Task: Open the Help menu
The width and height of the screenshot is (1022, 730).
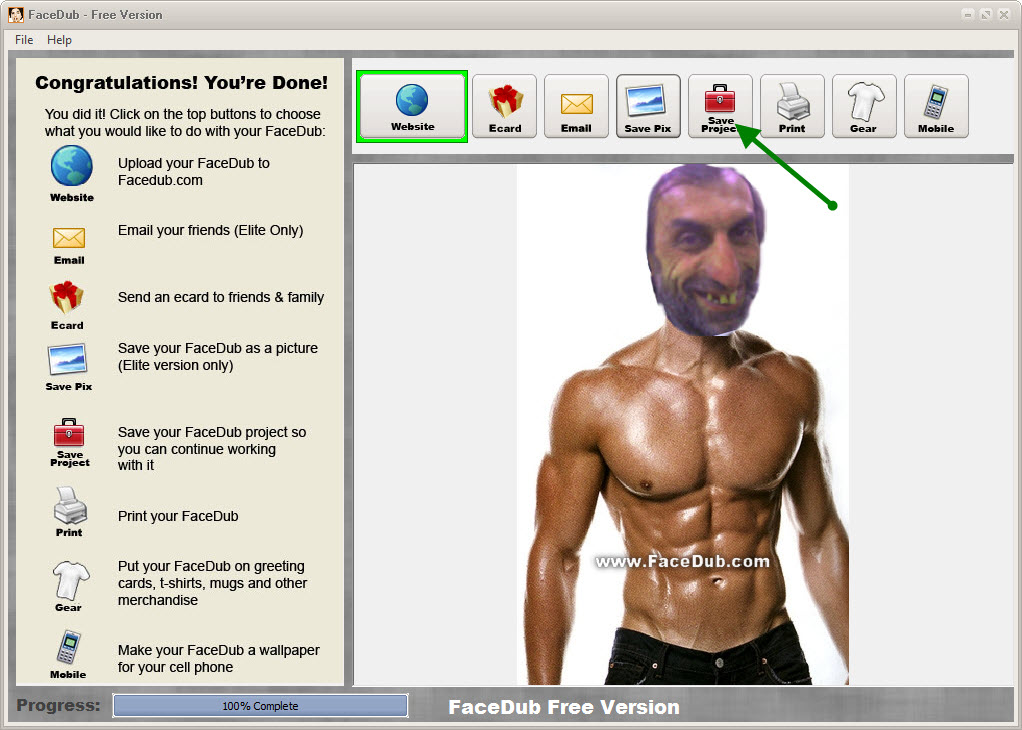Action: pyautogui.click(x=59, y=40)
